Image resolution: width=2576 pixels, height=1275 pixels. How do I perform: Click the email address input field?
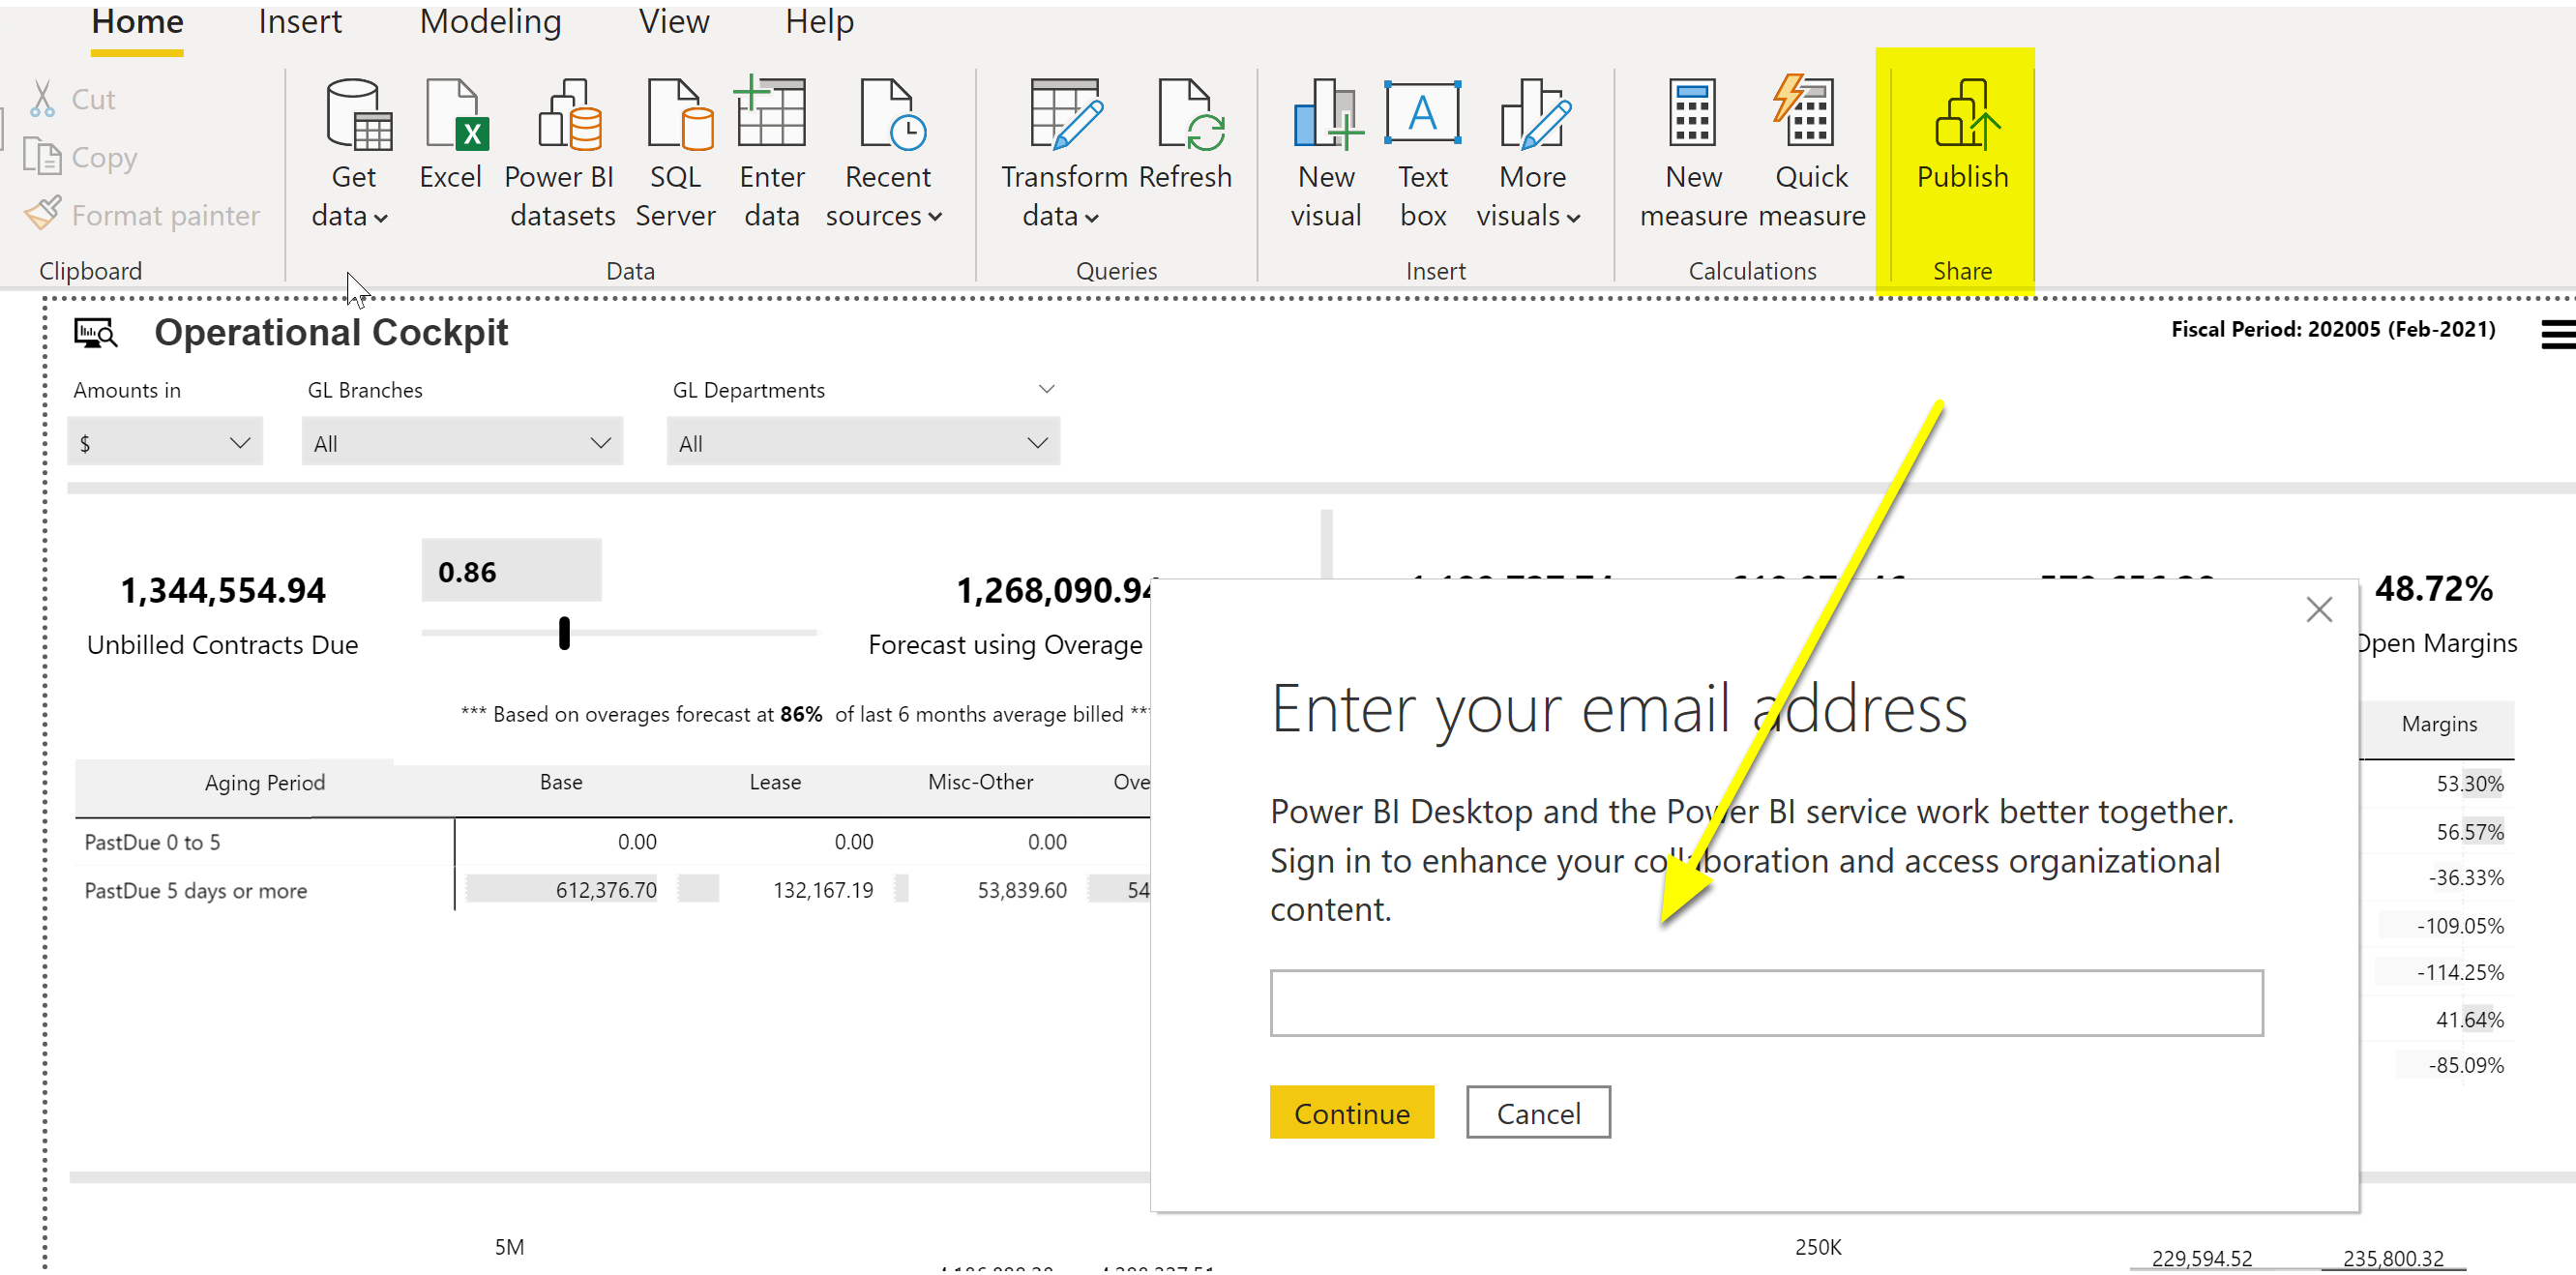[1766, 1004]
